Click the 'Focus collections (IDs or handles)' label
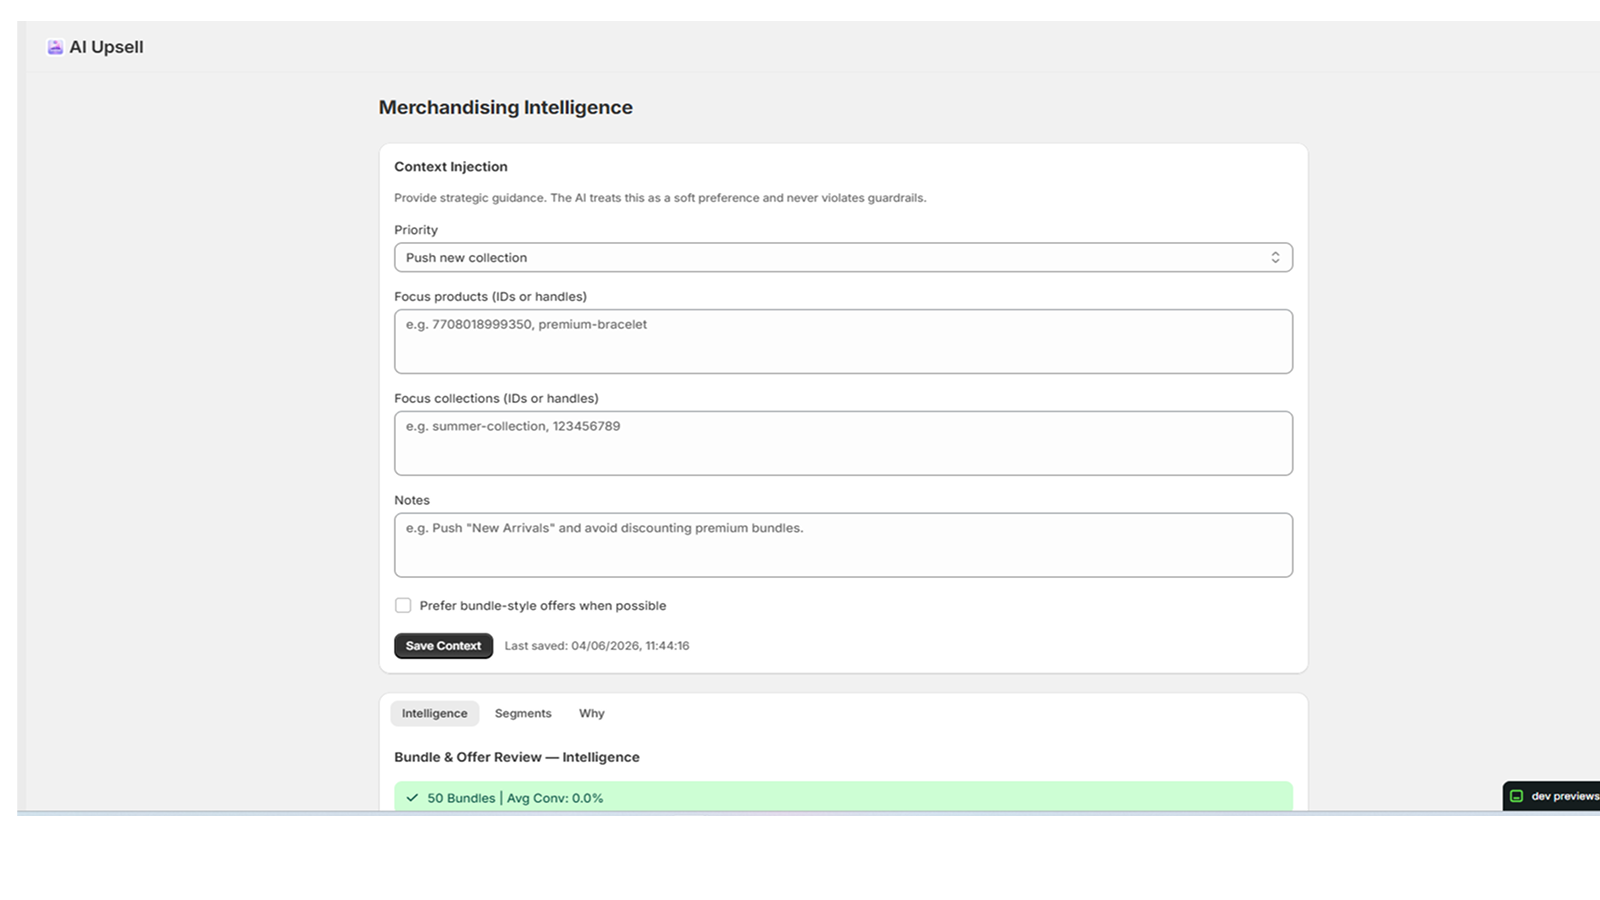Image resolution: width=1600 pixels, height=900 pixels. pyautogui.click(x=496, y=398)
